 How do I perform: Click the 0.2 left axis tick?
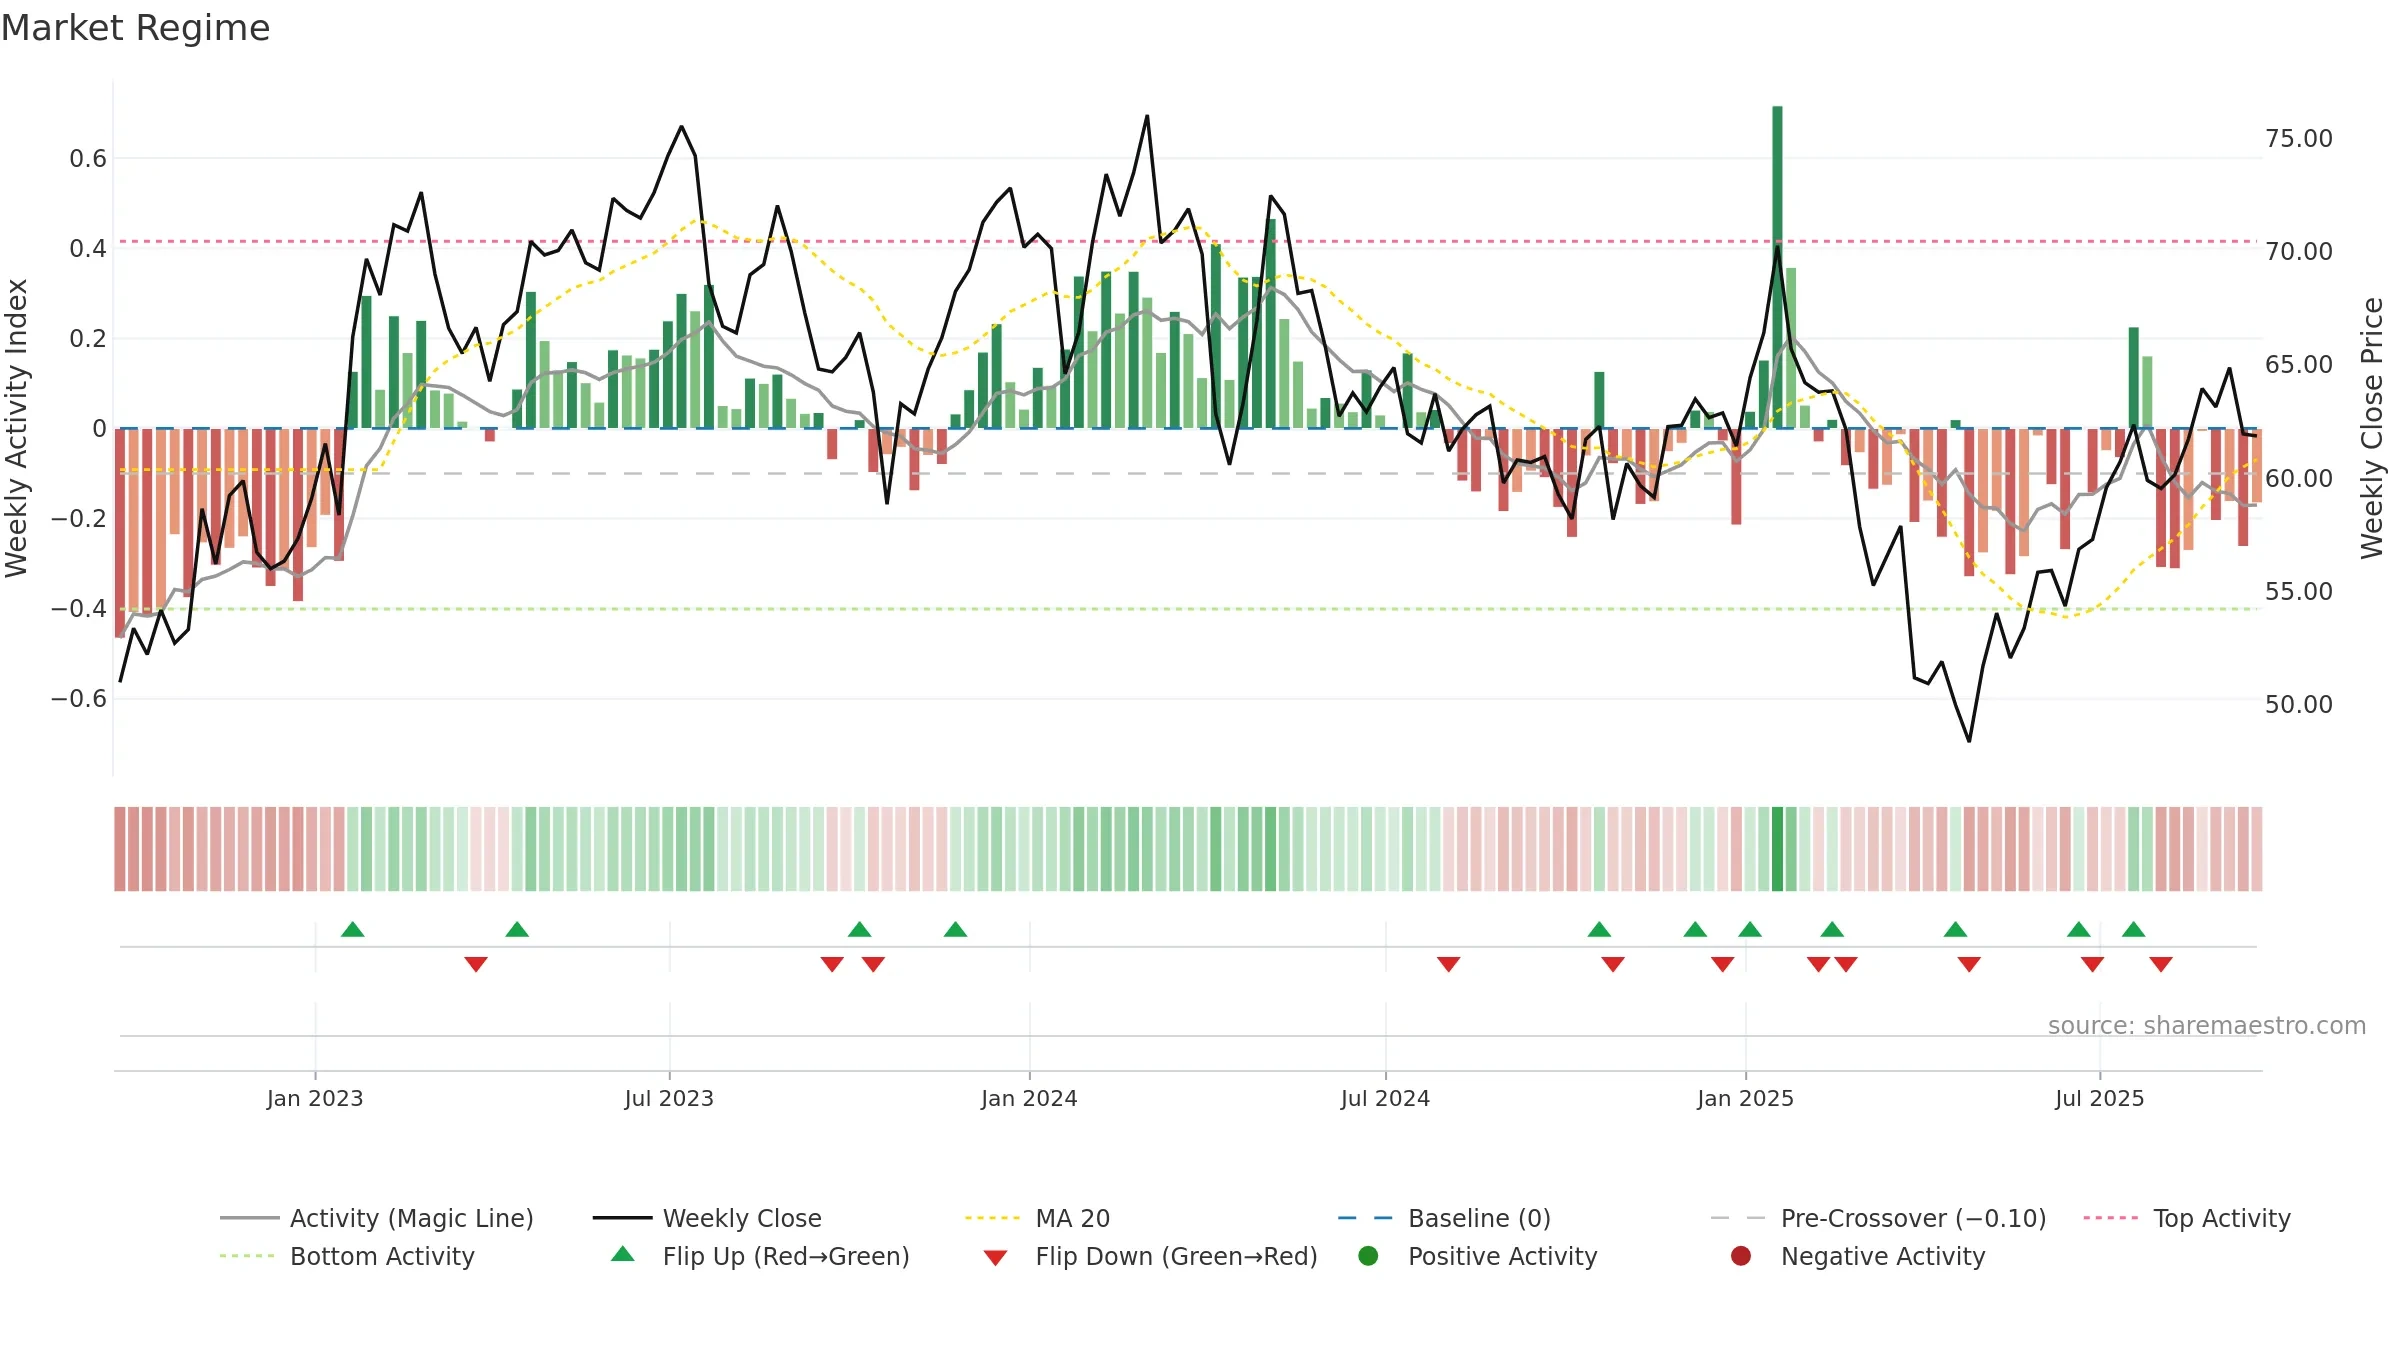point(88,338)
